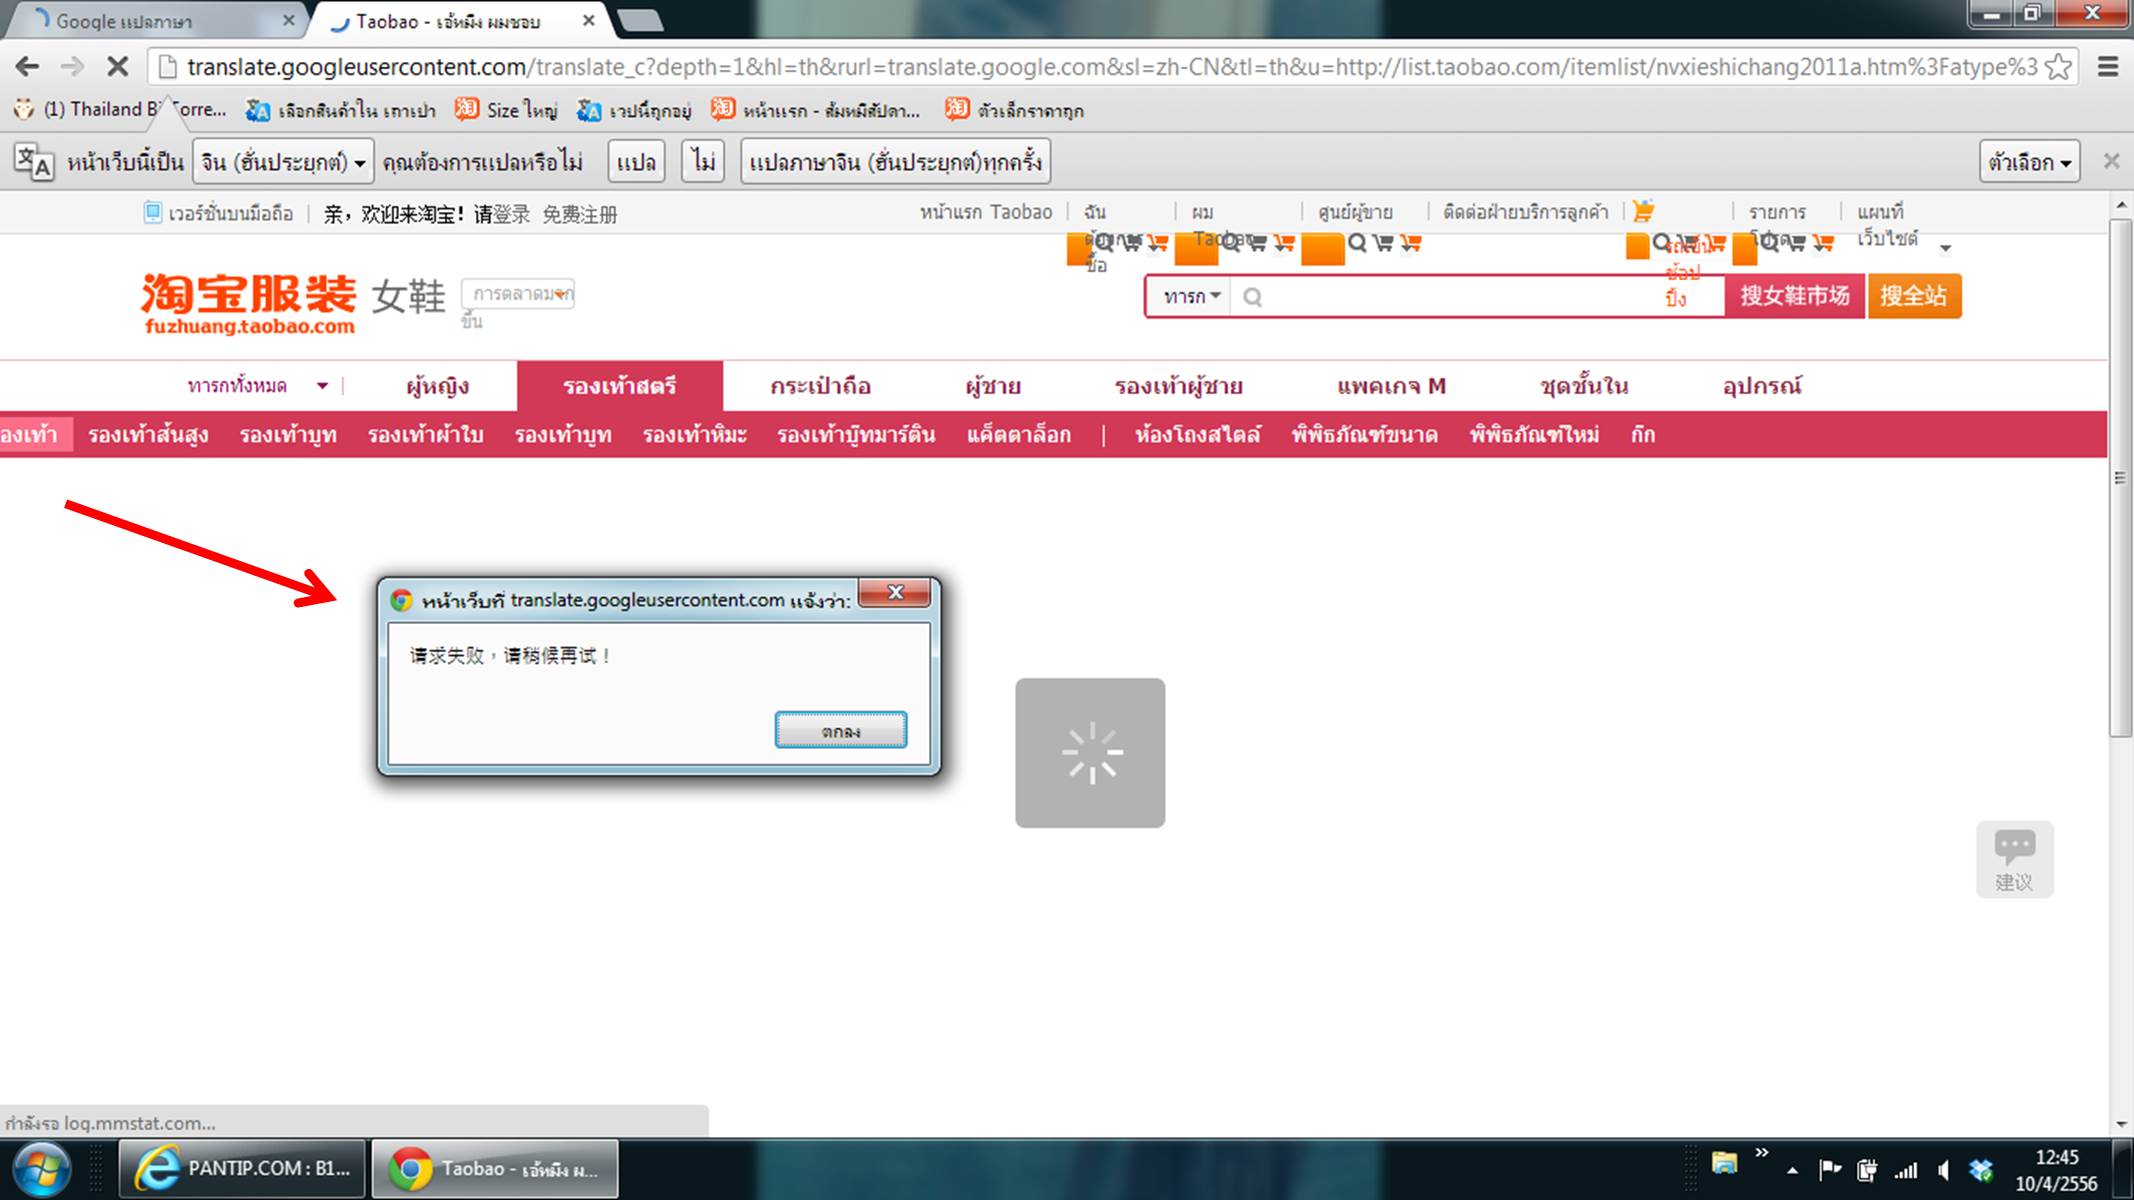Stop page loading with X icon
Image resolution: width=2134 pixels, height=1200 pixels.
(x=117, y=67)
